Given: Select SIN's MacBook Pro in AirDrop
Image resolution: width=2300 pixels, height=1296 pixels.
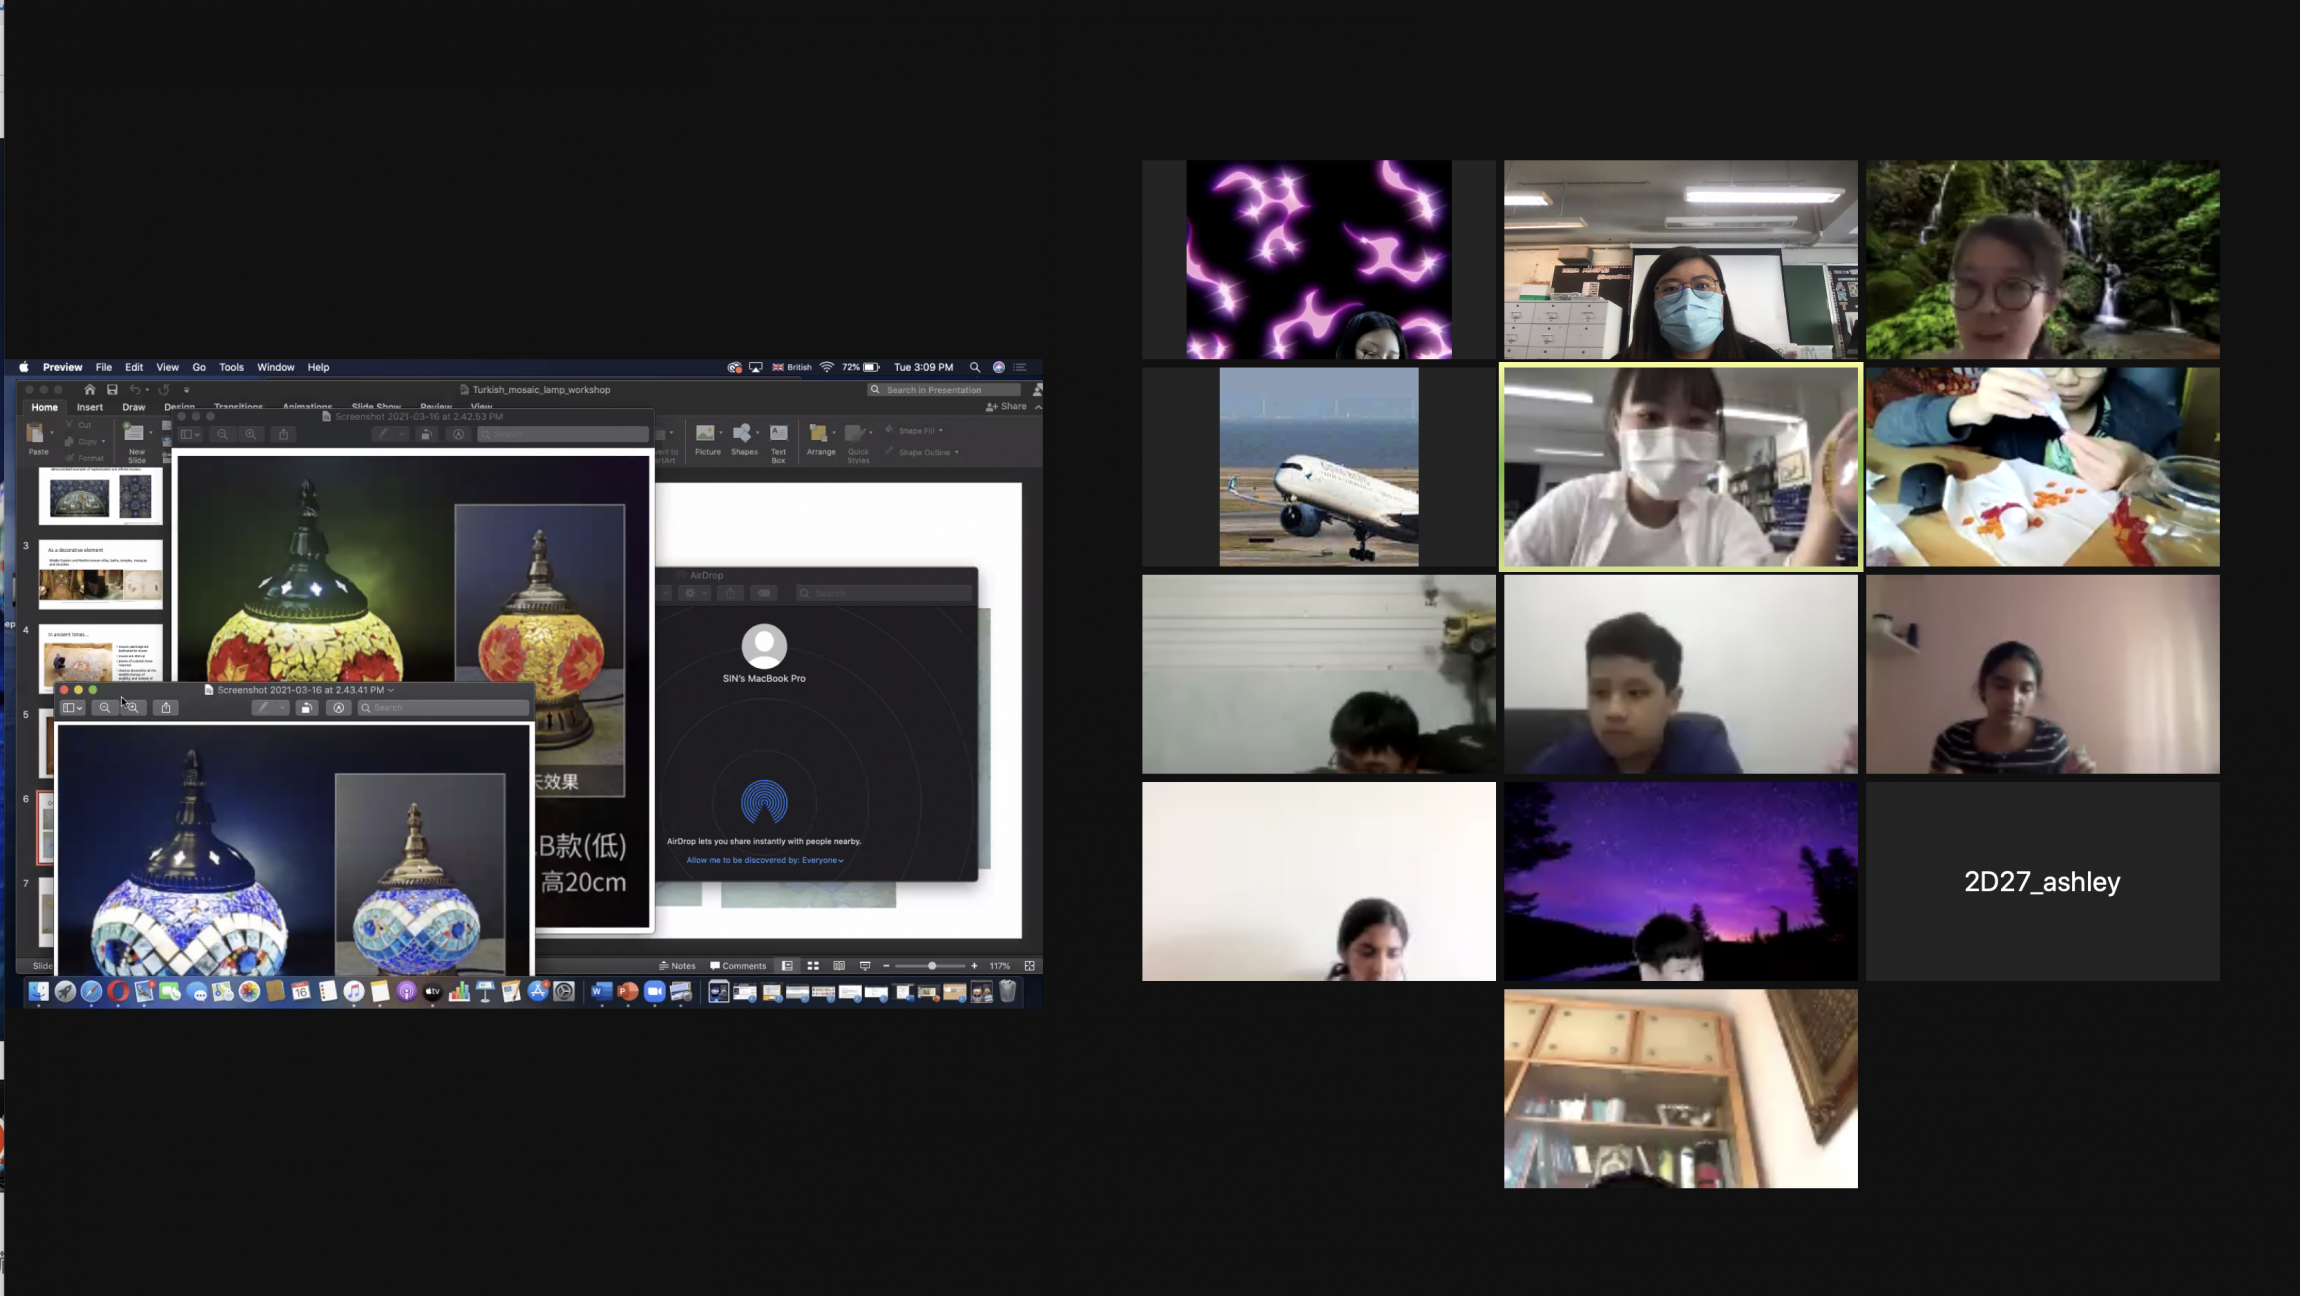Looking at the screenshot, I should click(x=764, y=654).
